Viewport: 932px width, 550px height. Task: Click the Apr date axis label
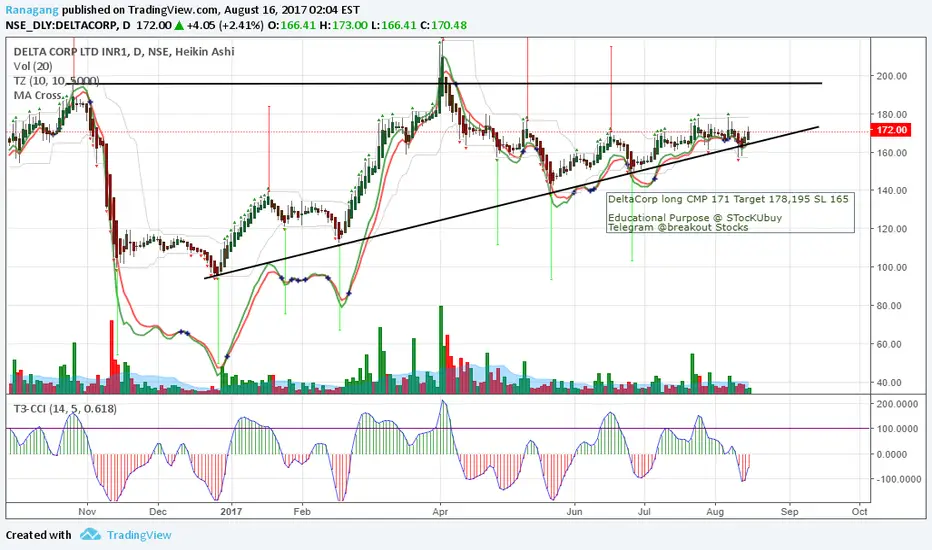[440, 511]
